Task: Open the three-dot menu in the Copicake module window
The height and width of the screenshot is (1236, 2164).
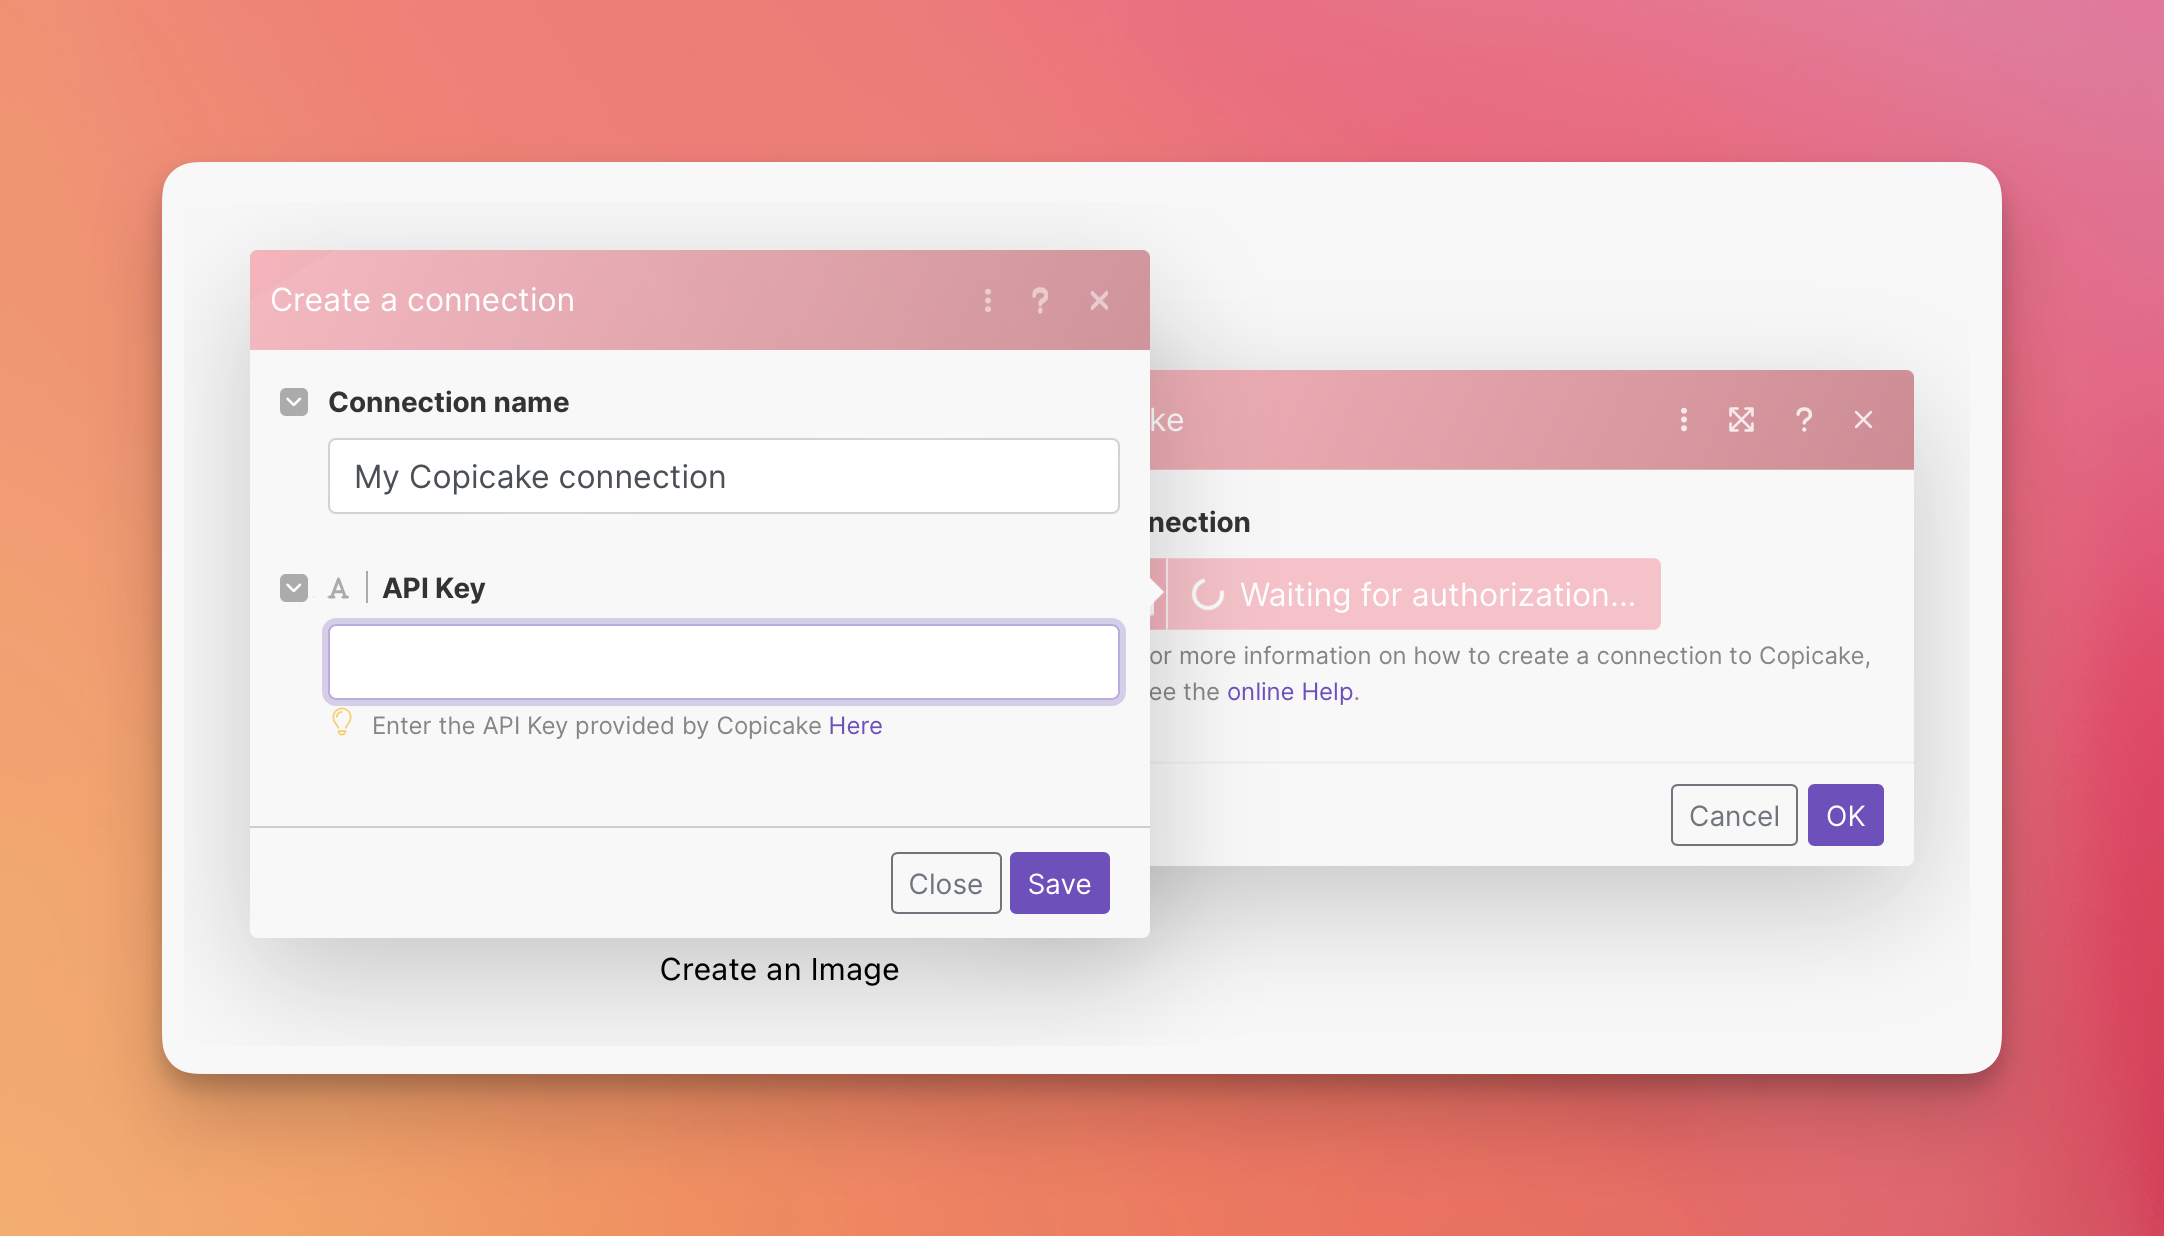Action: pos(1684,420)
